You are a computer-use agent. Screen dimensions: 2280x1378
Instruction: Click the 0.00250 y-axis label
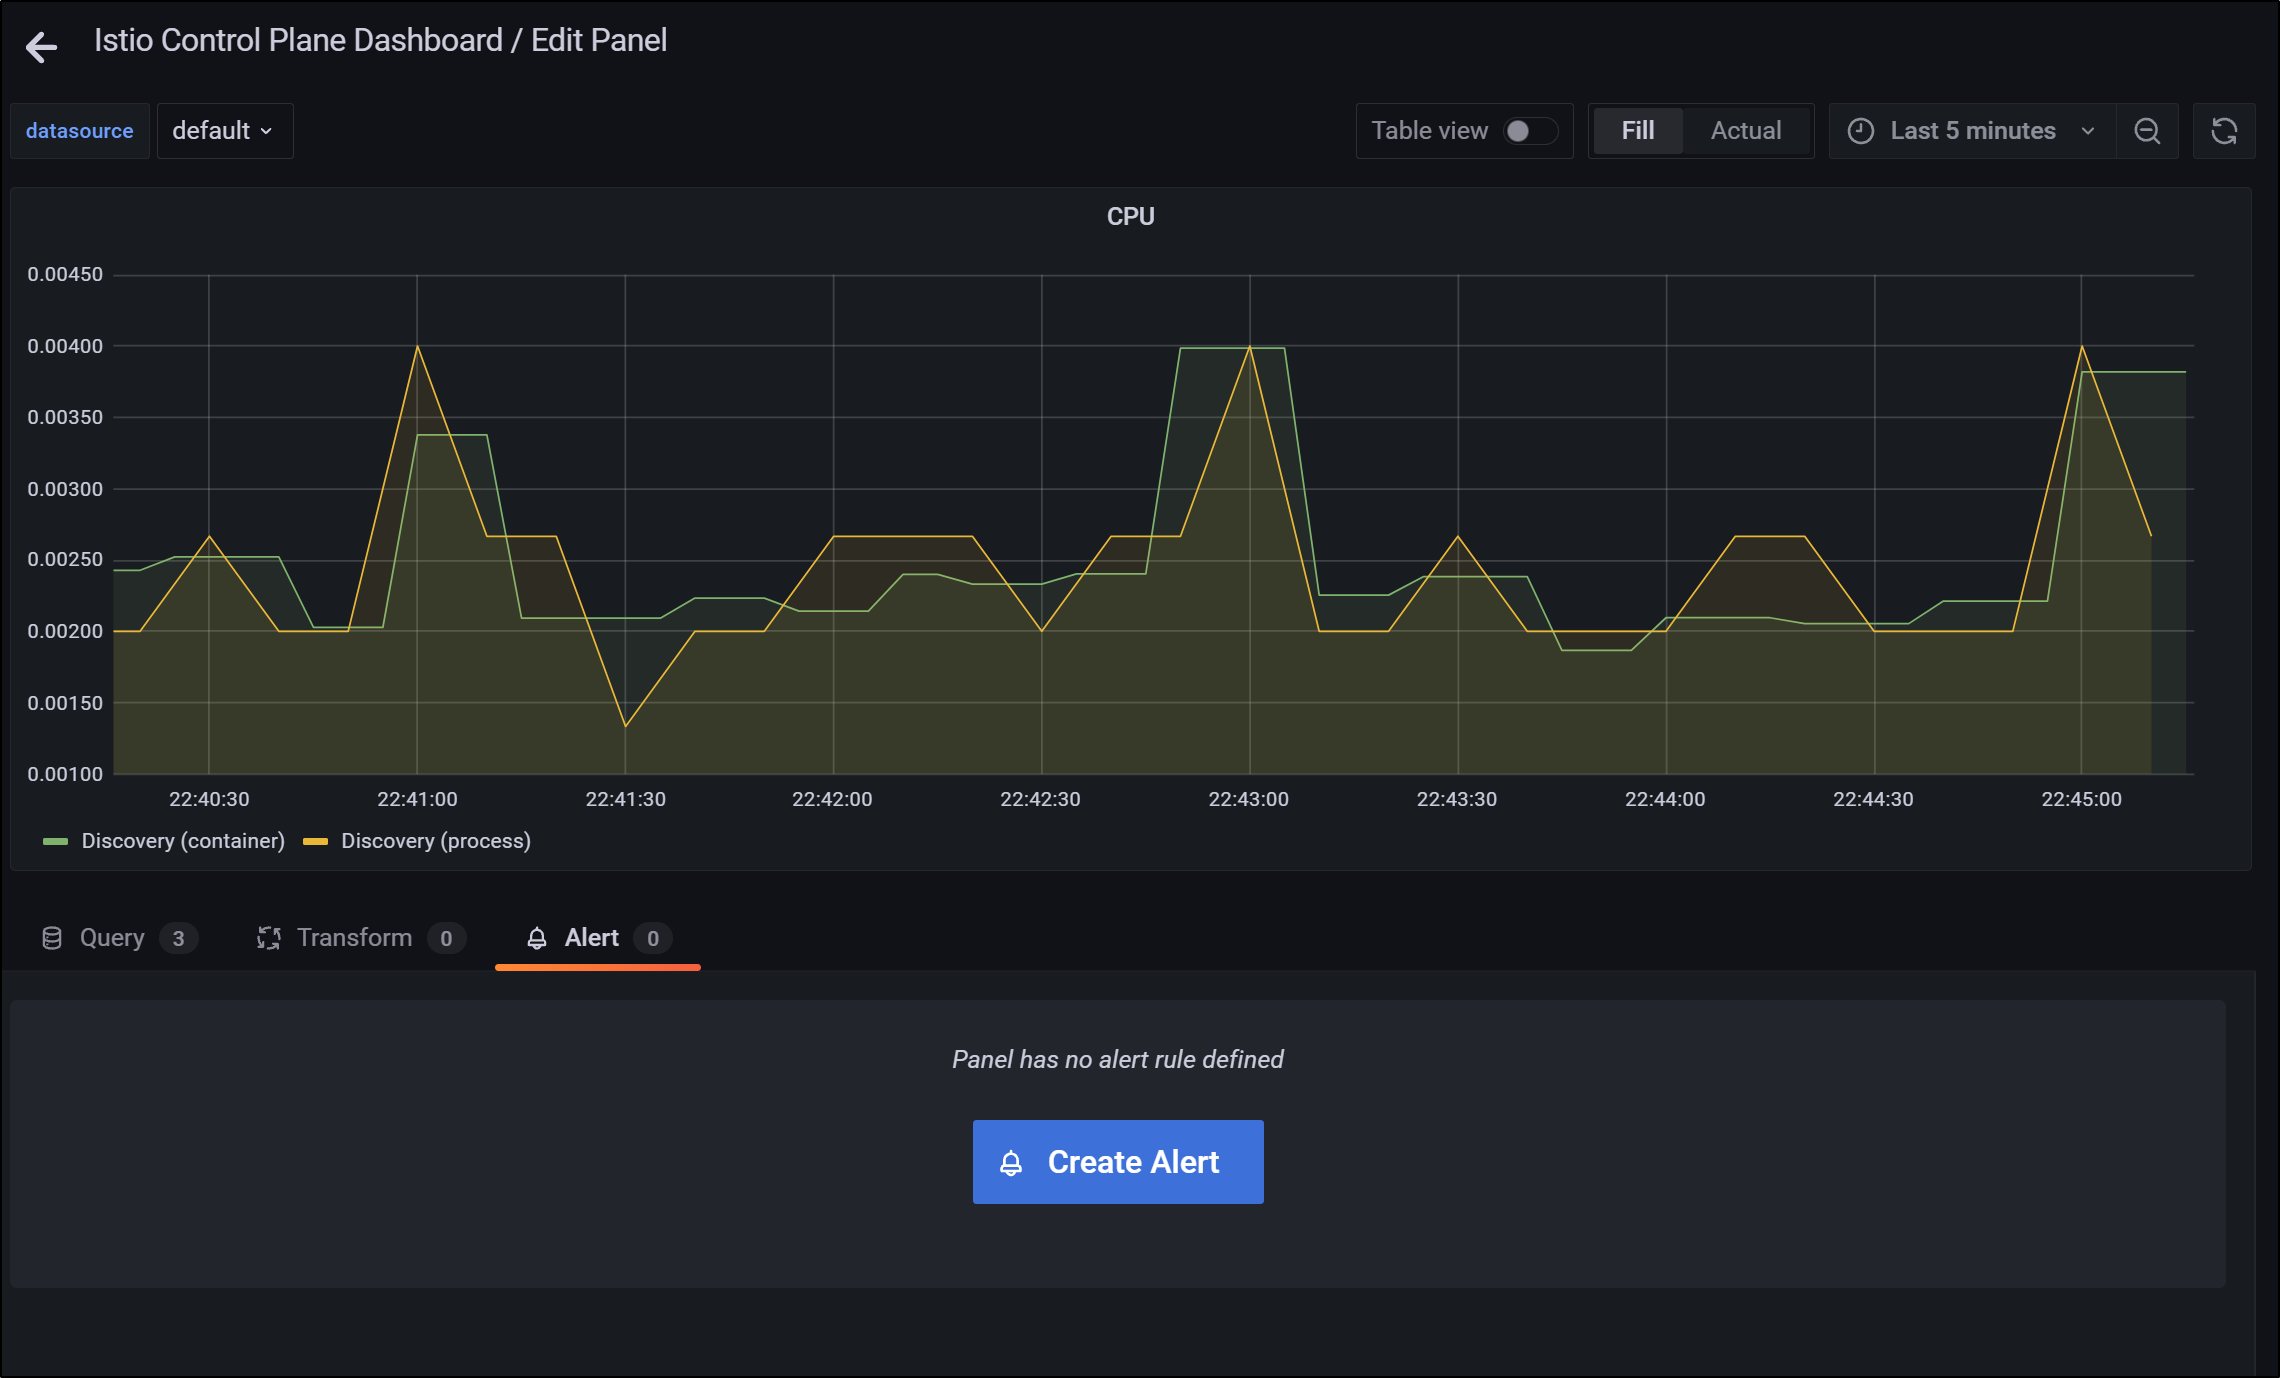(x=65, y=559)
